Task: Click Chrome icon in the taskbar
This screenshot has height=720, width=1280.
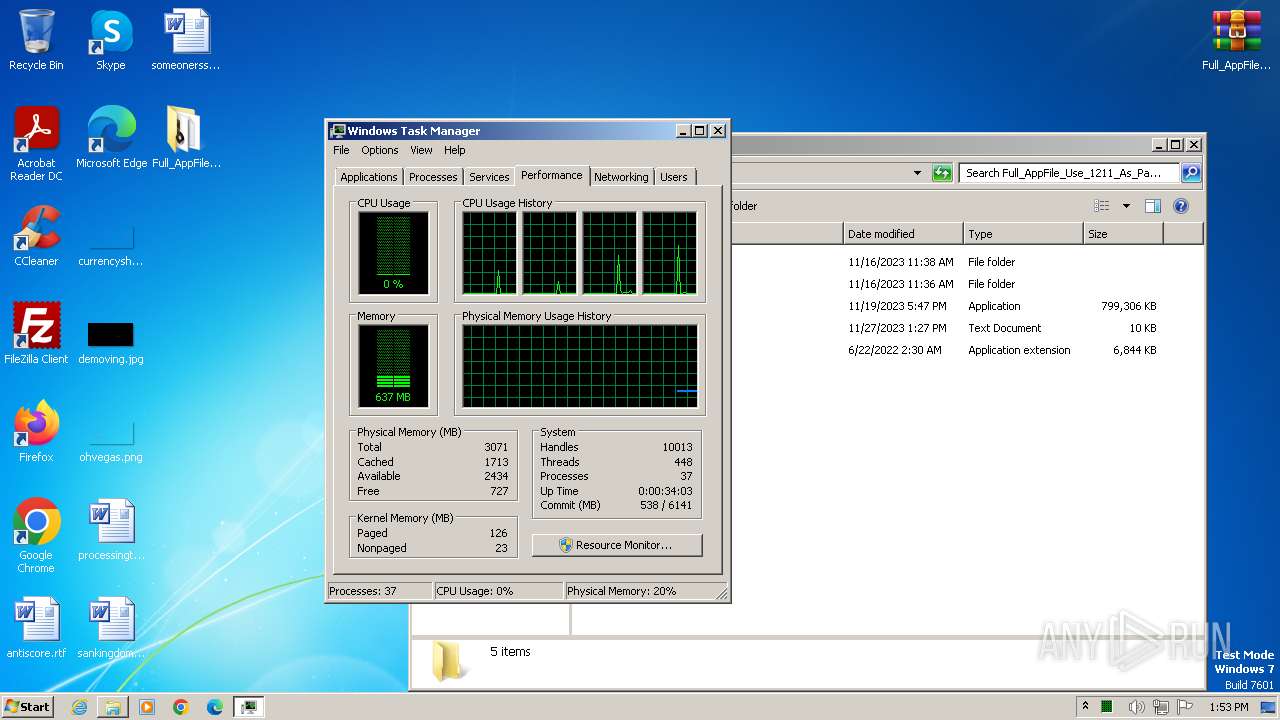Action: coord(181,707)
